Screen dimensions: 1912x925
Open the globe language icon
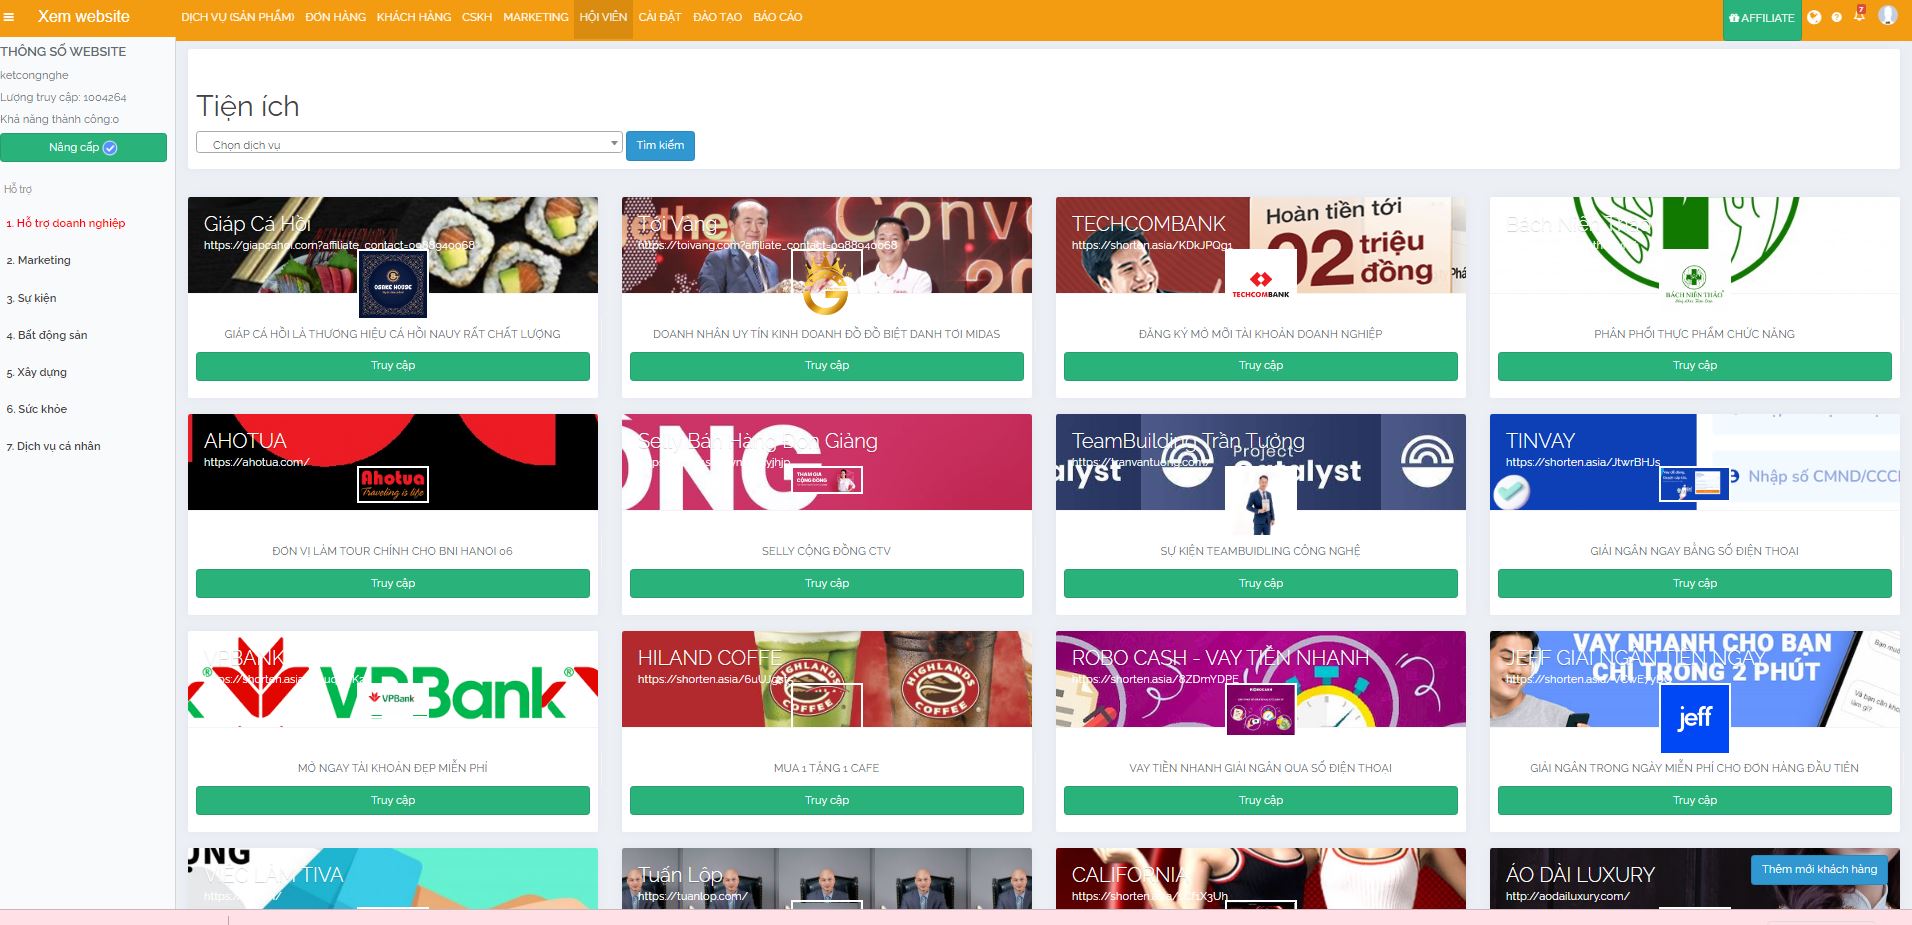1814,17
